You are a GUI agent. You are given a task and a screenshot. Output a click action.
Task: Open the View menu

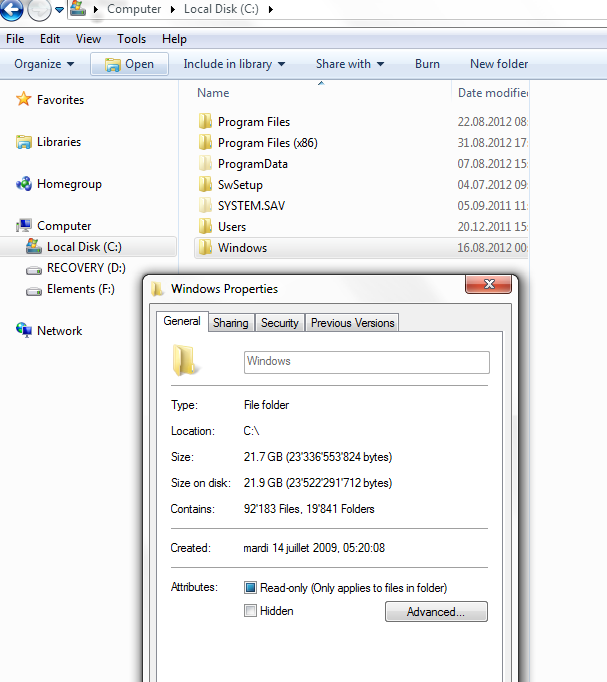tap(88, 39)
